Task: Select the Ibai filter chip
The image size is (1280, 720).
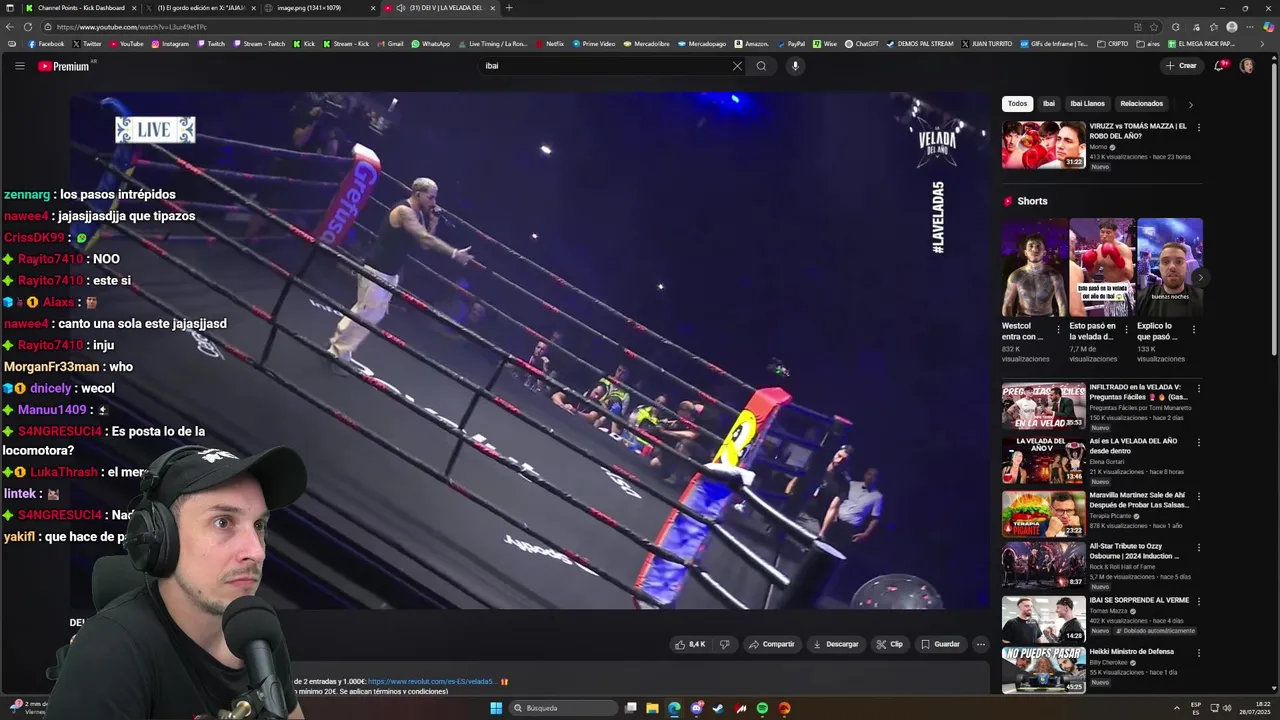Action: 1048,104
